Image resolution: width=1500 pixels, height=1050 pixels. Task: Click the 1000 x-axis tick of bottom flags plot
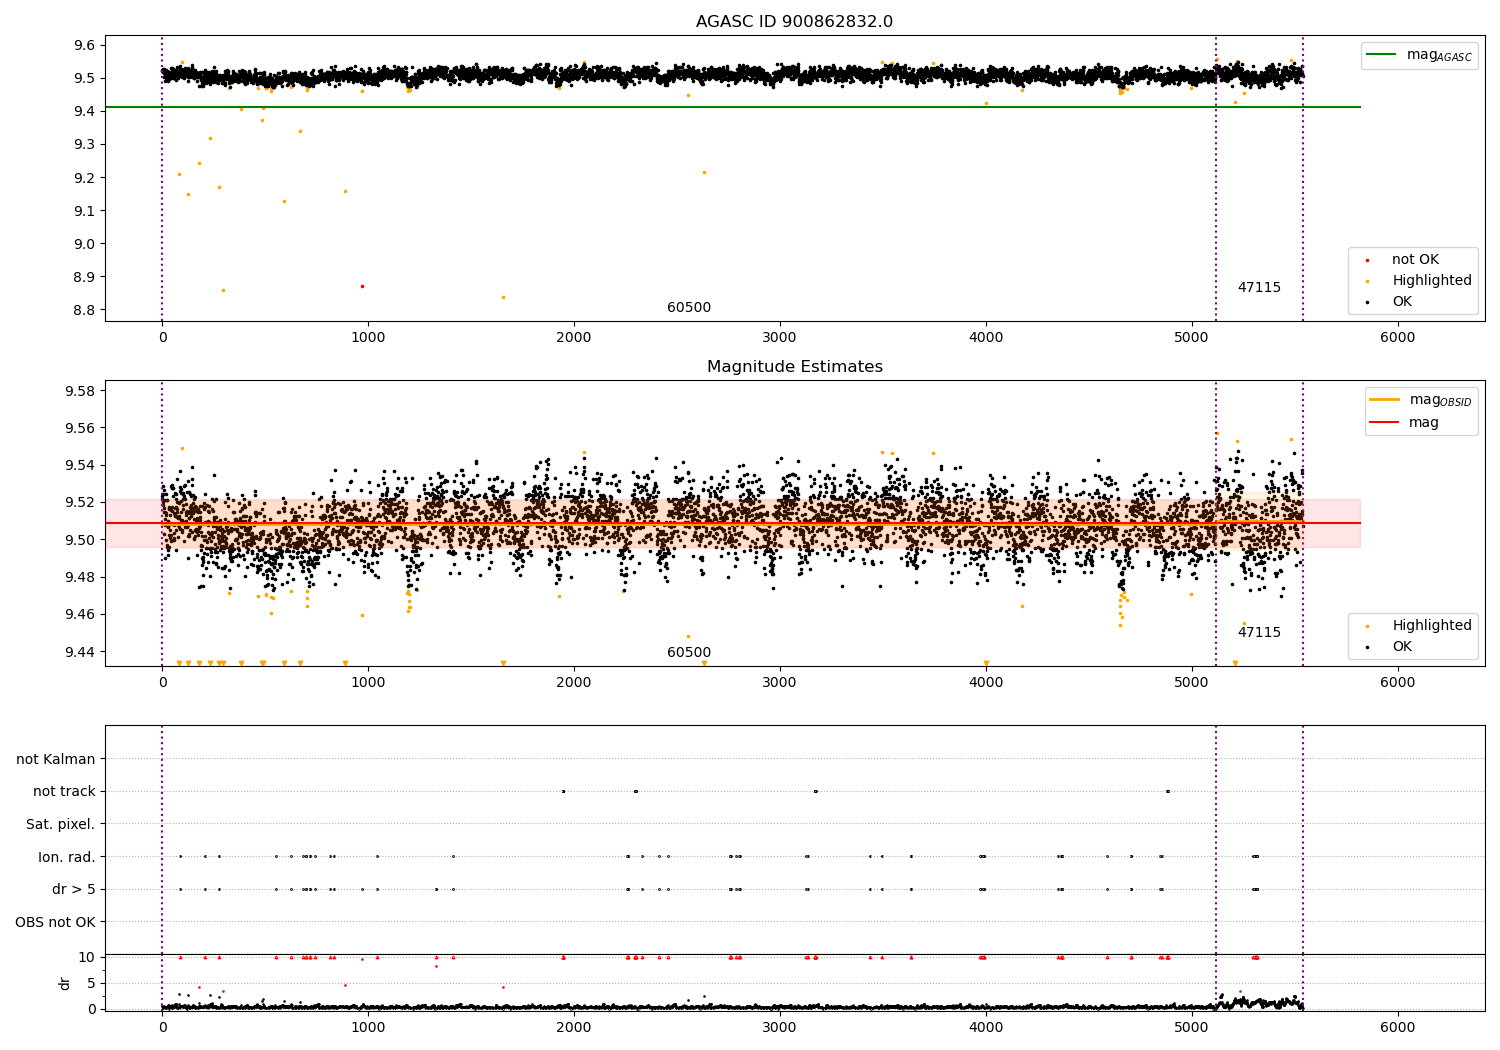pos(368,1026)
